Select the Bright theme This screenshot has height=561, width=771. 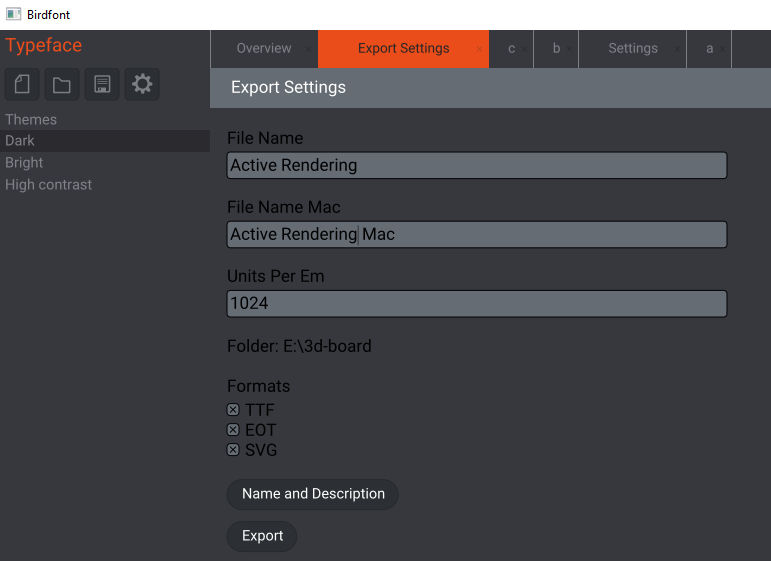(x=24, y=163)
